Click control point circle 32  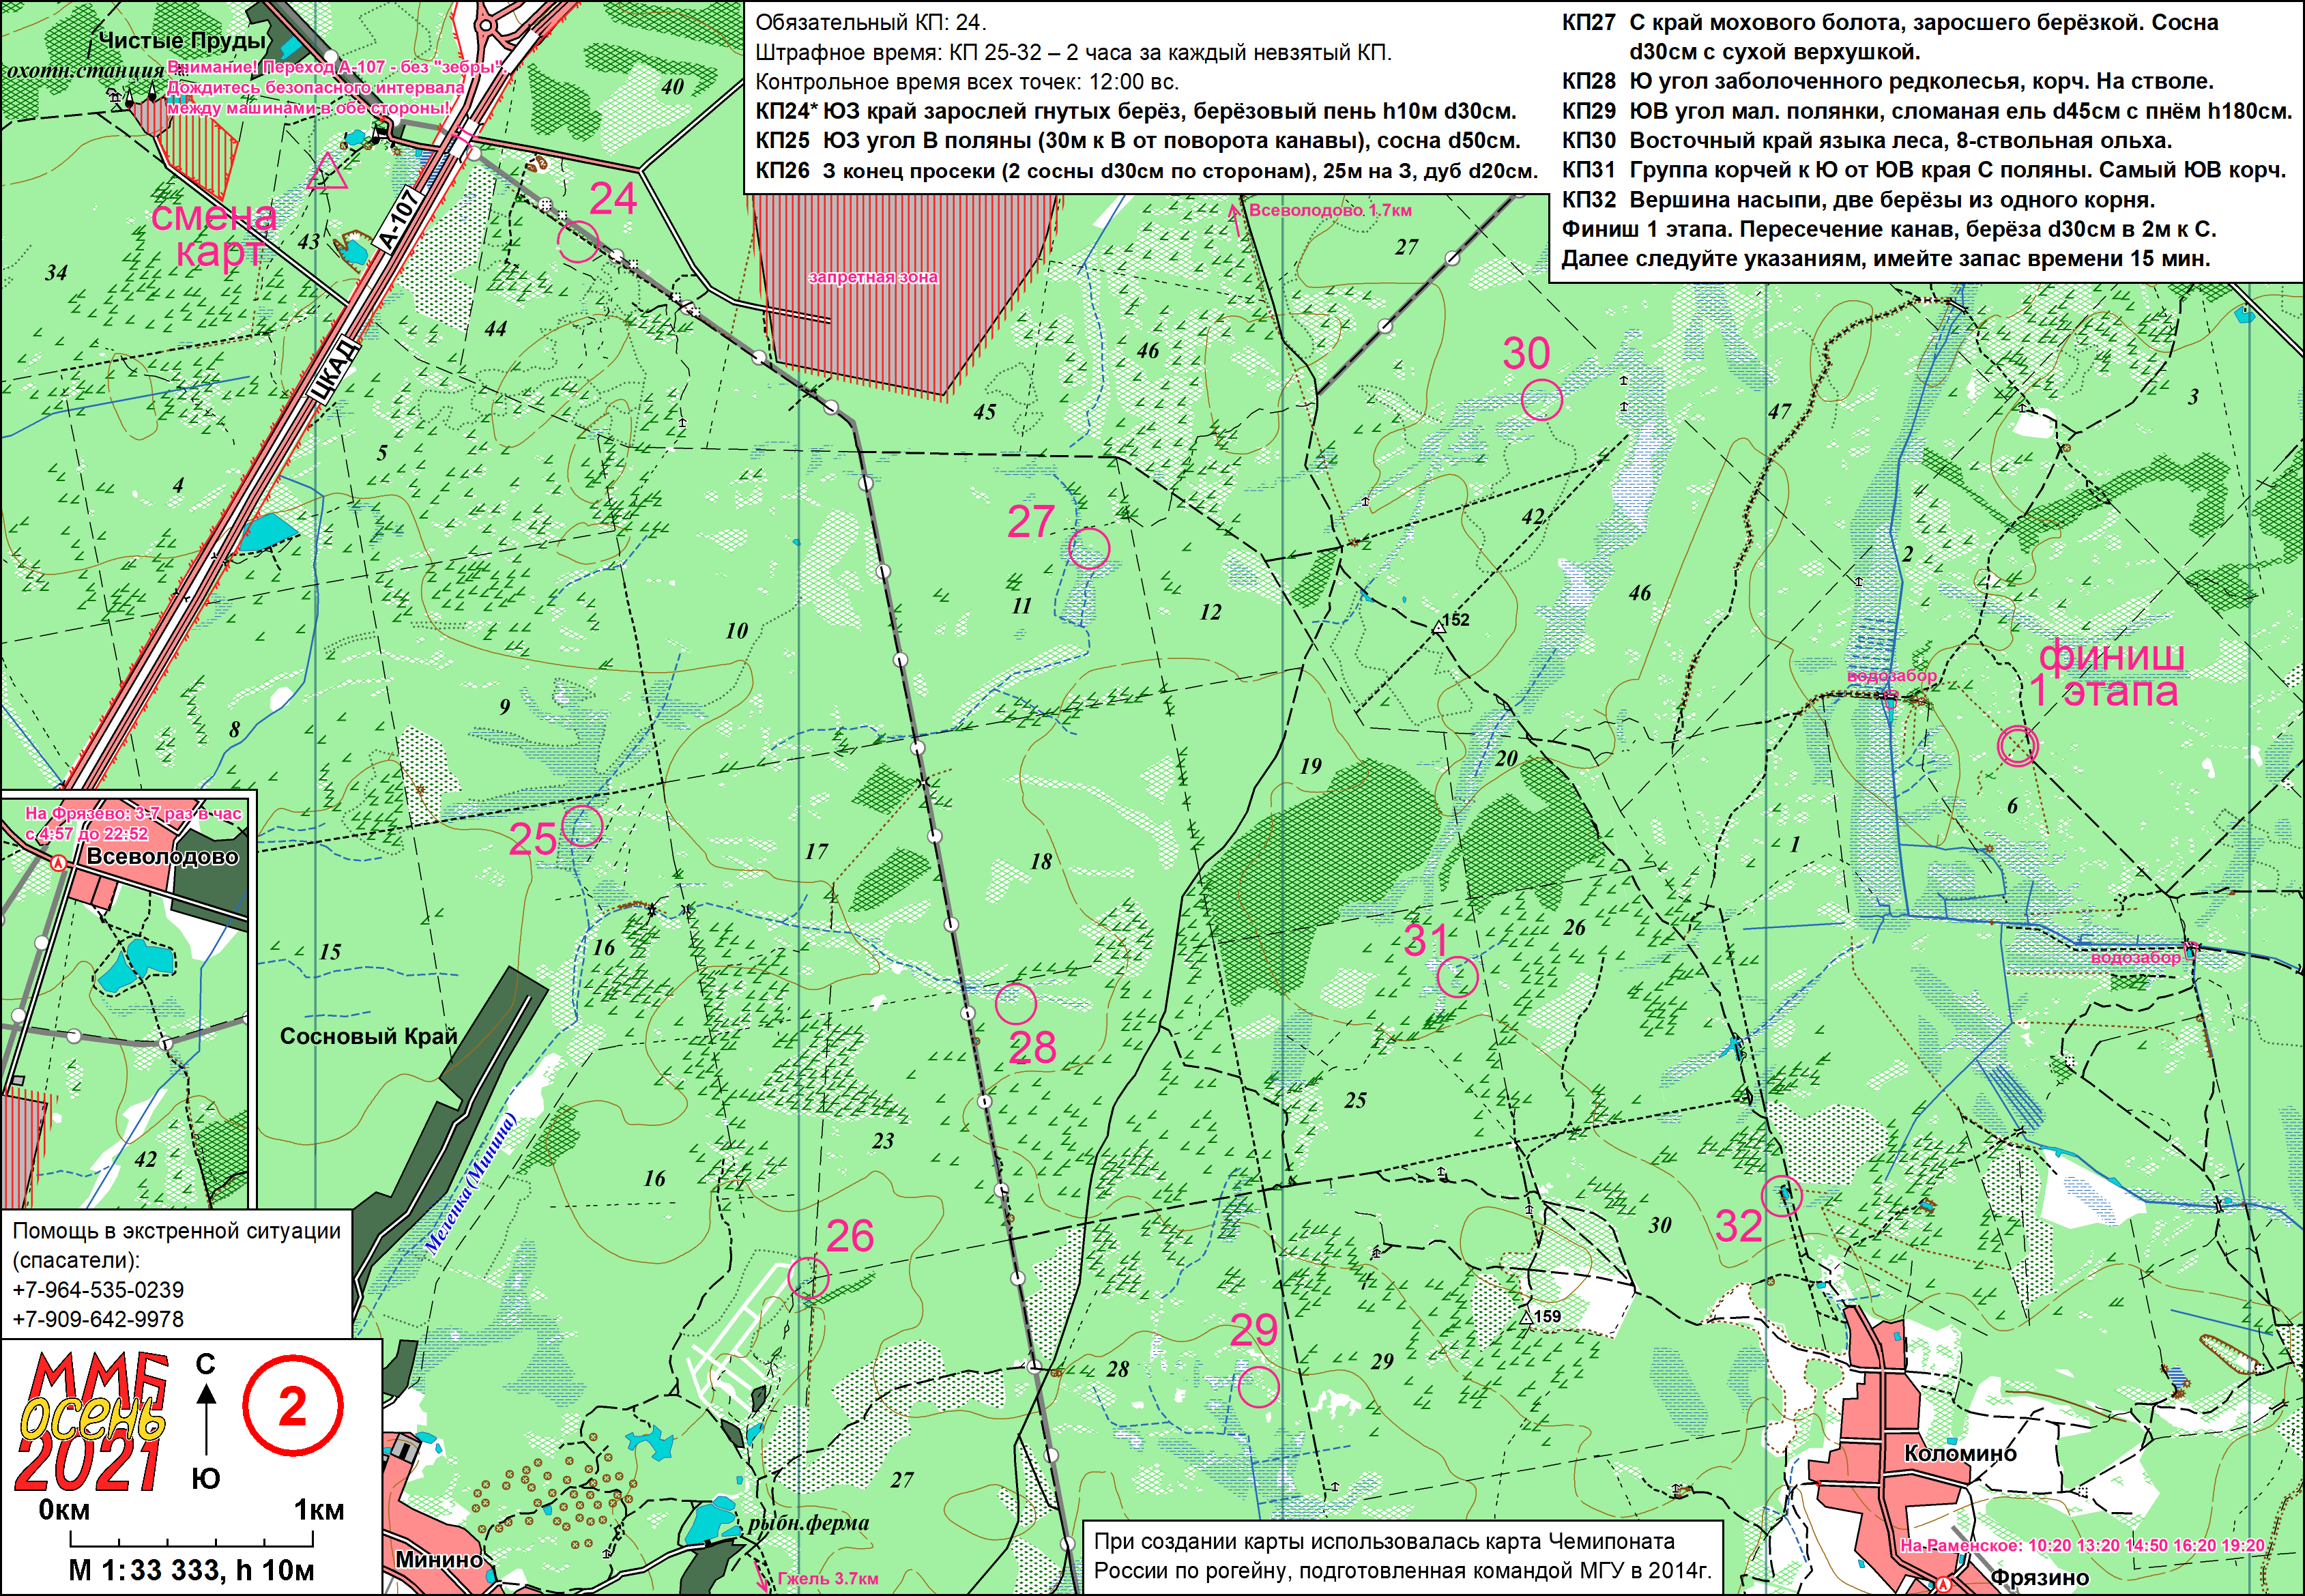pyautogui.click(x=1782, y=1195)
